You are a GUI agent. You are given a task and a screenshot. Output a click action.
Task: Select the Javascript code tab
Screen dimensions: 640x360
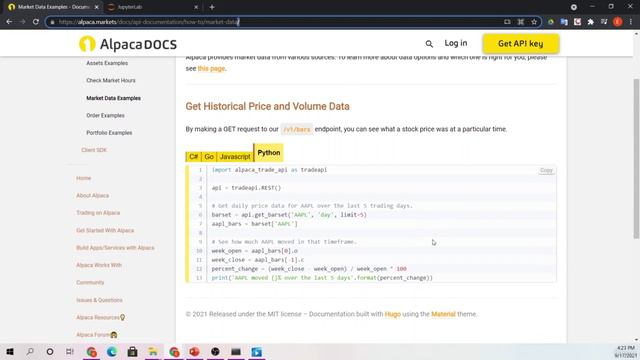click(235, 157)
